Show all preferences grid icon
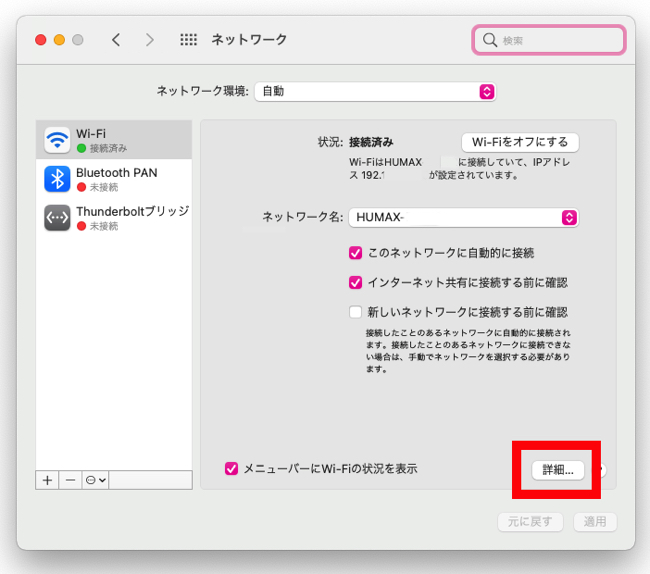 [x=189, y=40]
